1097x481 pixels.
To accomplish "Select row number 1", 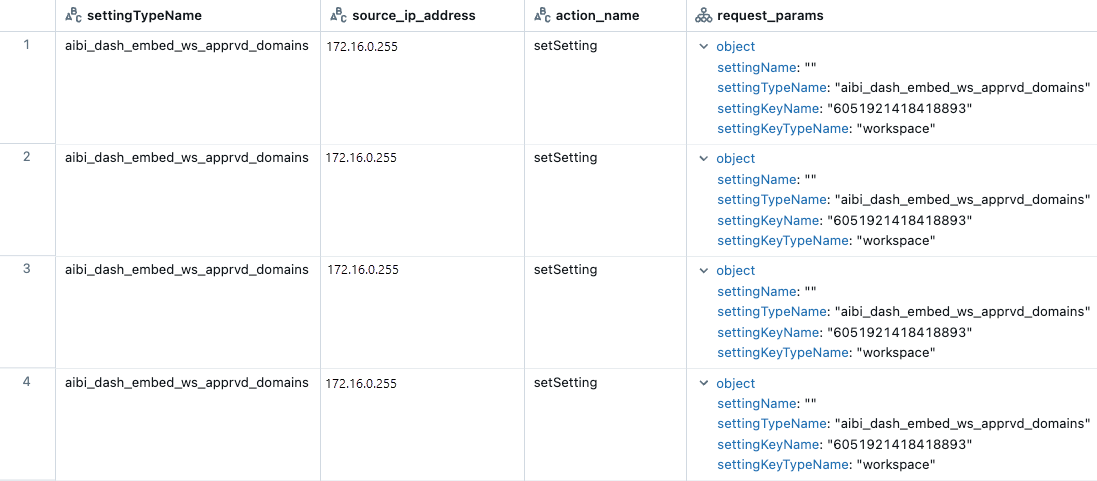I will 27,45.
